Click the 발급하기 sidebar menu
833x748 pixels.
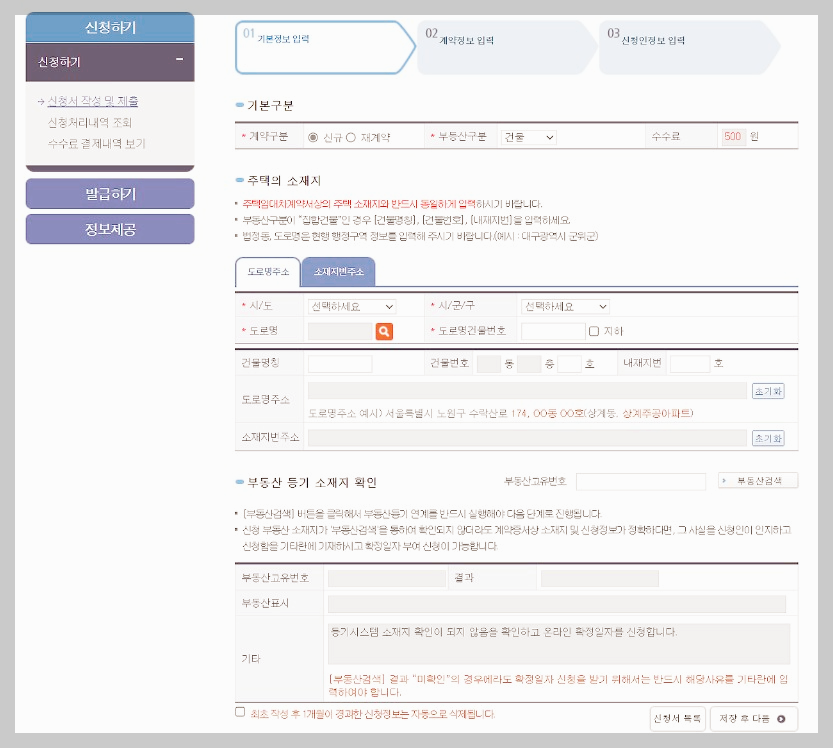point(108,192)
